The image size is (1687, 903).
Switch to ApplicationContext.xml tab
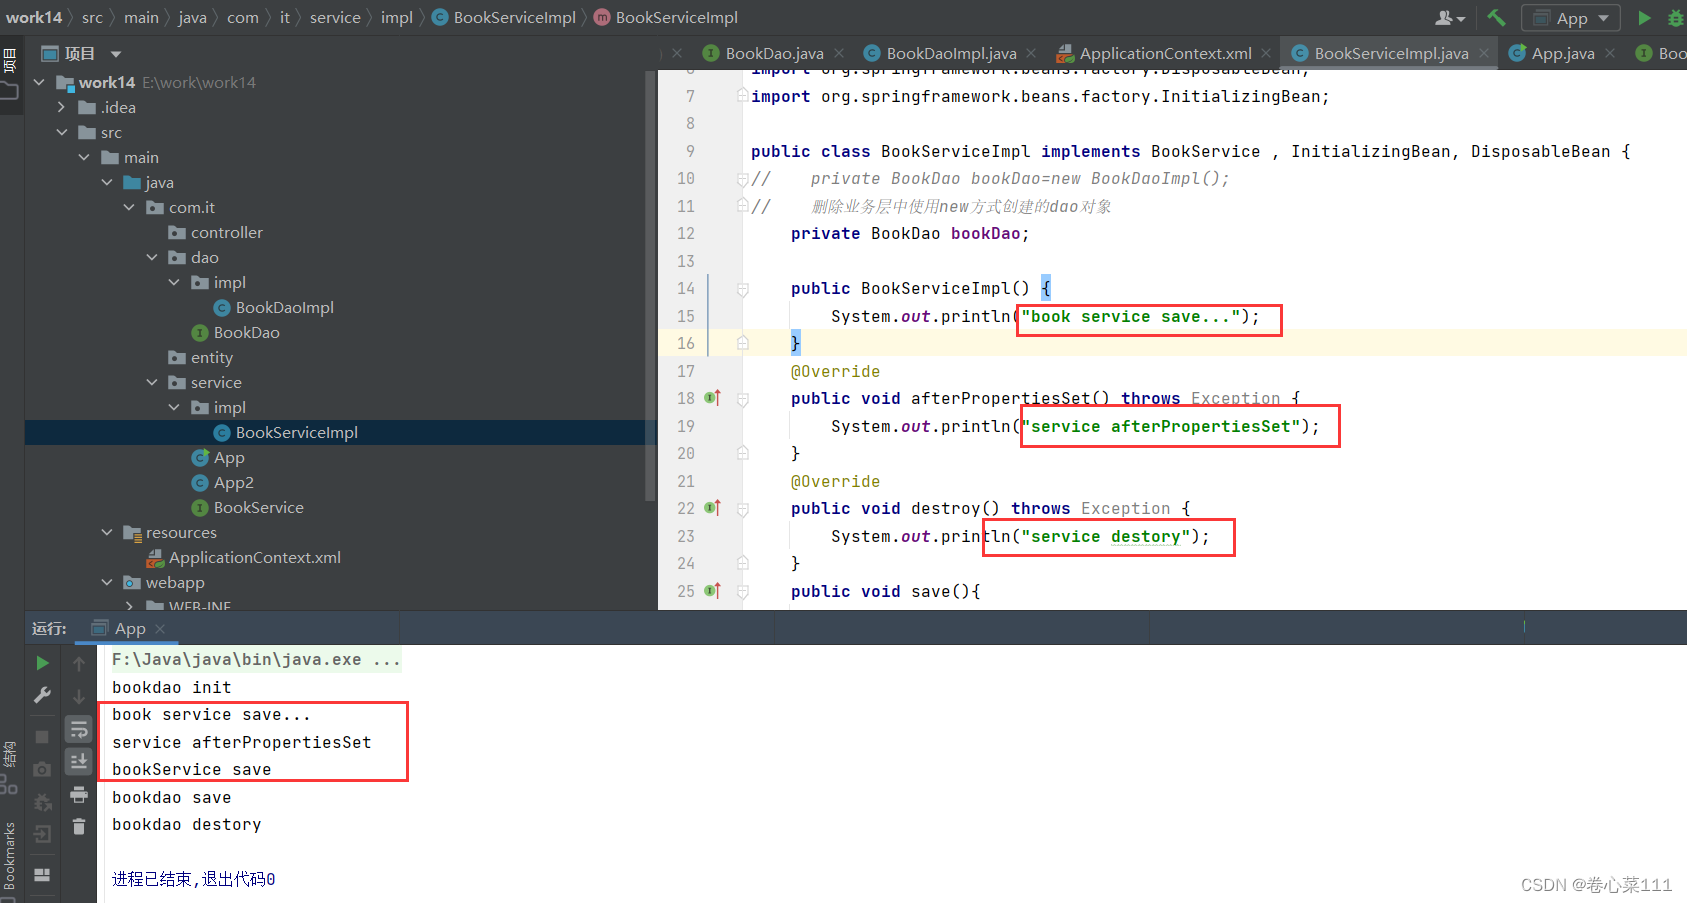click(1164, 53)
